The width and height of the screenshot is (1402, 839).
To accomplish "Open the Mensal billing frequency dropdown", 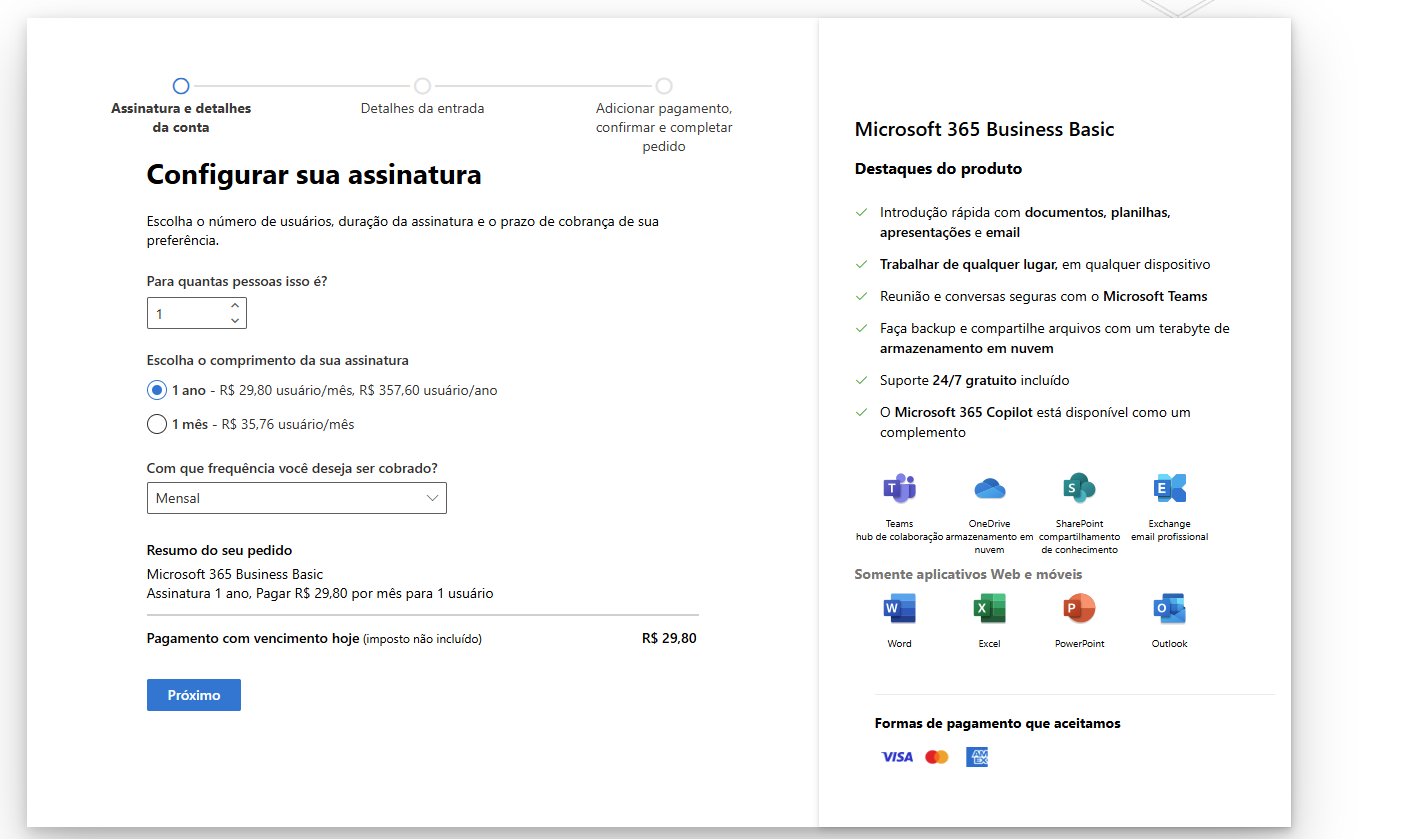I will tap(297, 498).
